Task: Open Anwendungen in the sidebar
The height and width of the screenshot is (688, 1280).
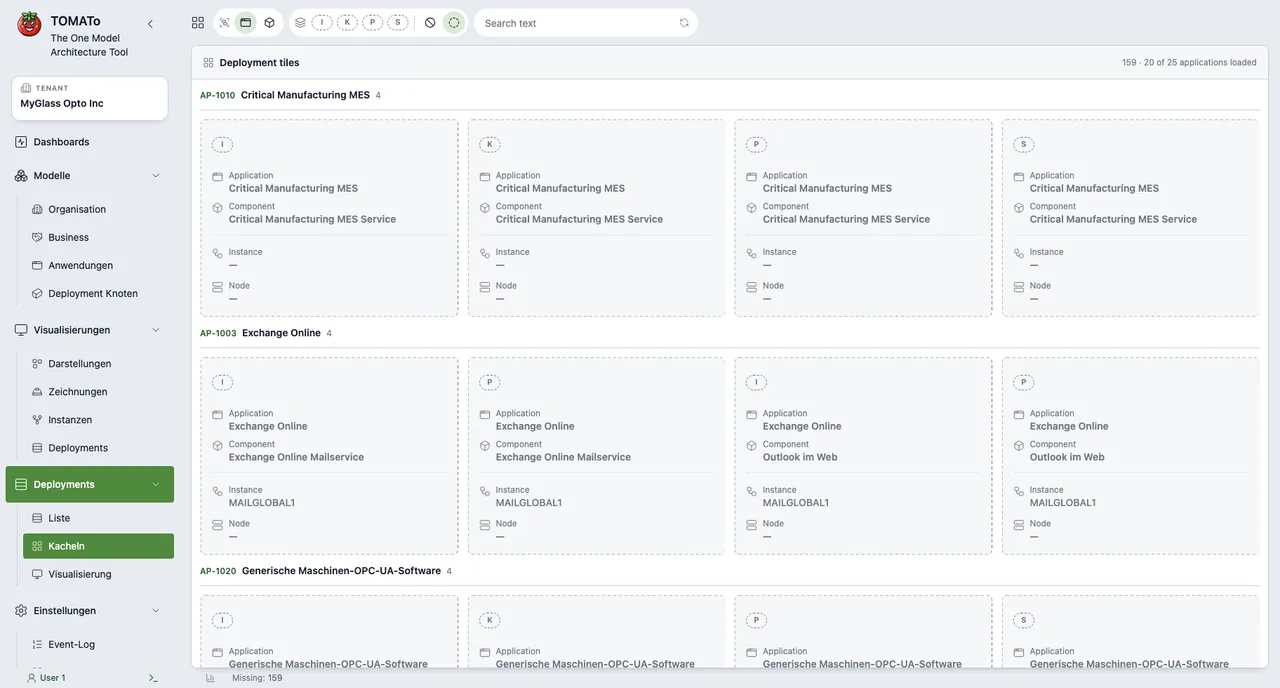Action: pos(80,266)
